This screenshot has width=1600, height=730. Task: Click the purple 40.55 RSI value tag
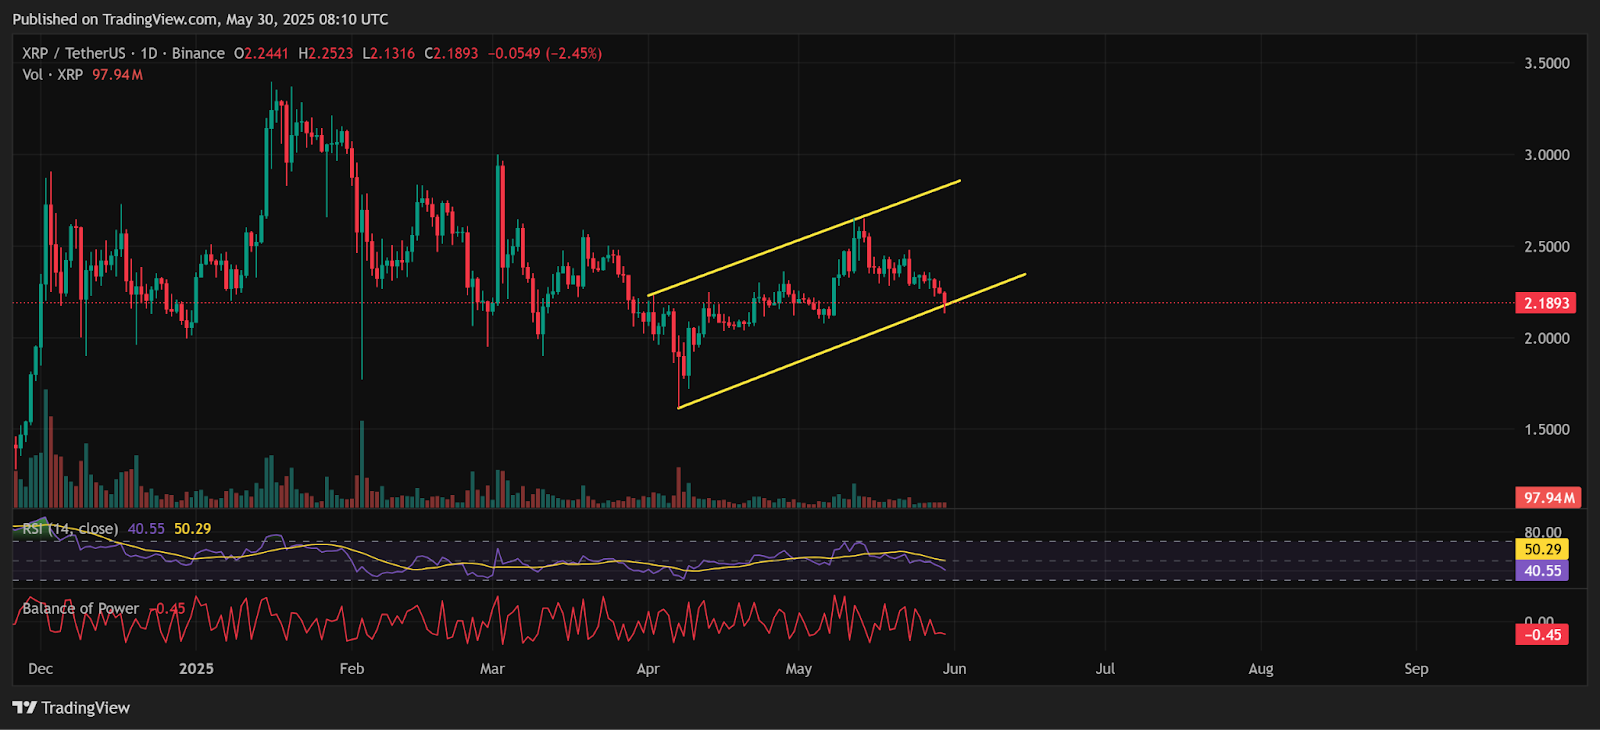coord(1543,571)
